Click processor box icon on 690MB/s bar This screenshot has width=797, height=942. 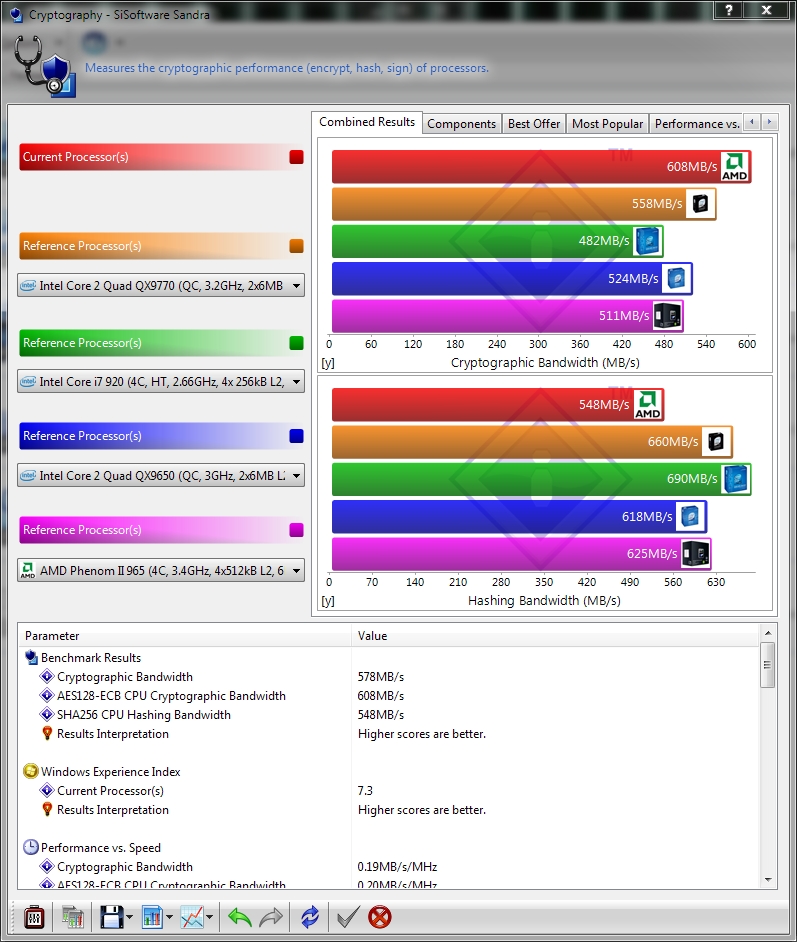point(735,479)
